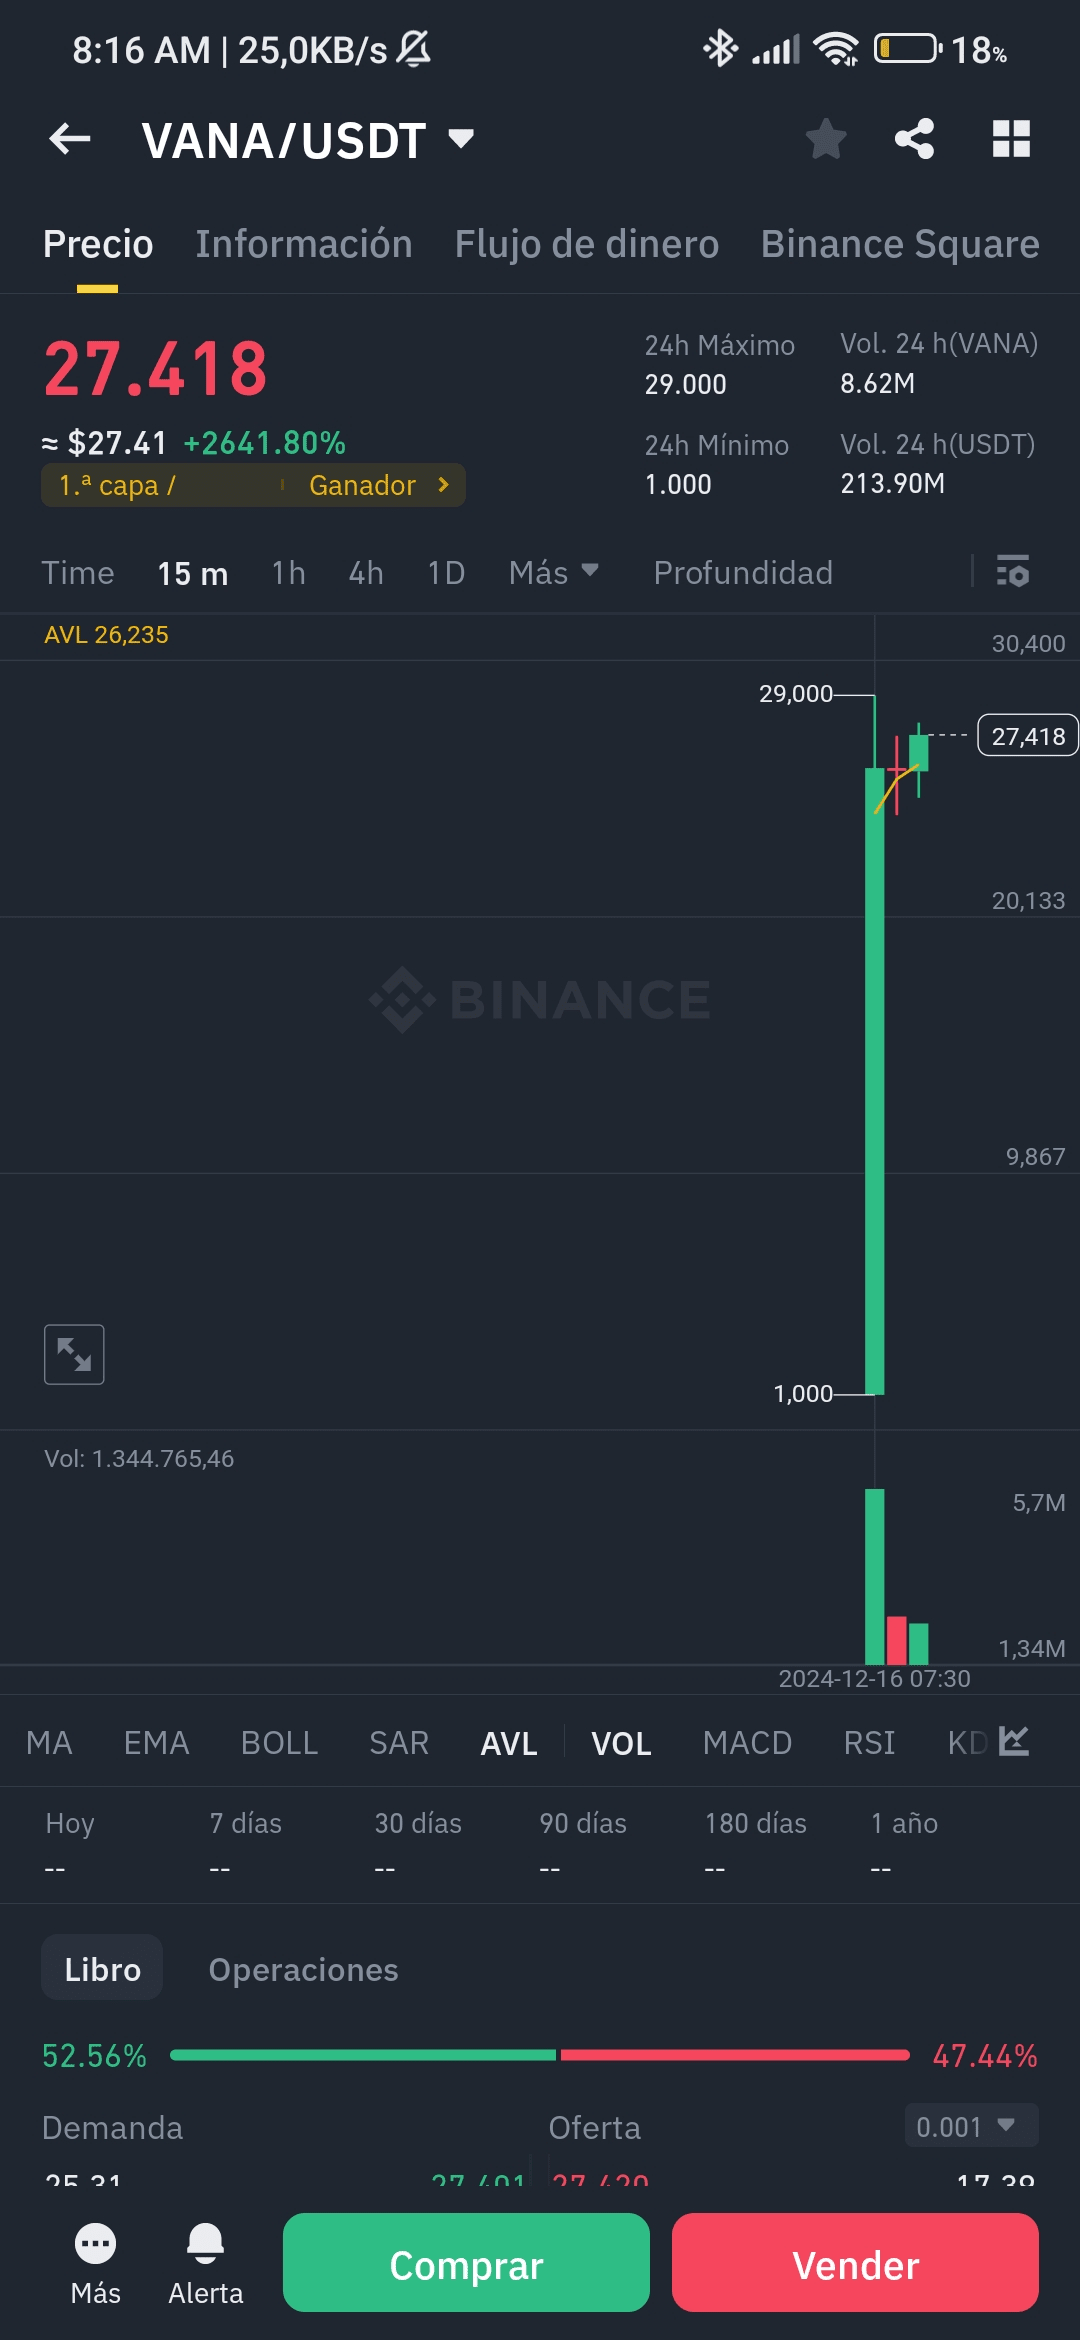Toggle the VOL indicator
The width and height of the screenshot is (1080, 2340).
tap(621, 1743)
